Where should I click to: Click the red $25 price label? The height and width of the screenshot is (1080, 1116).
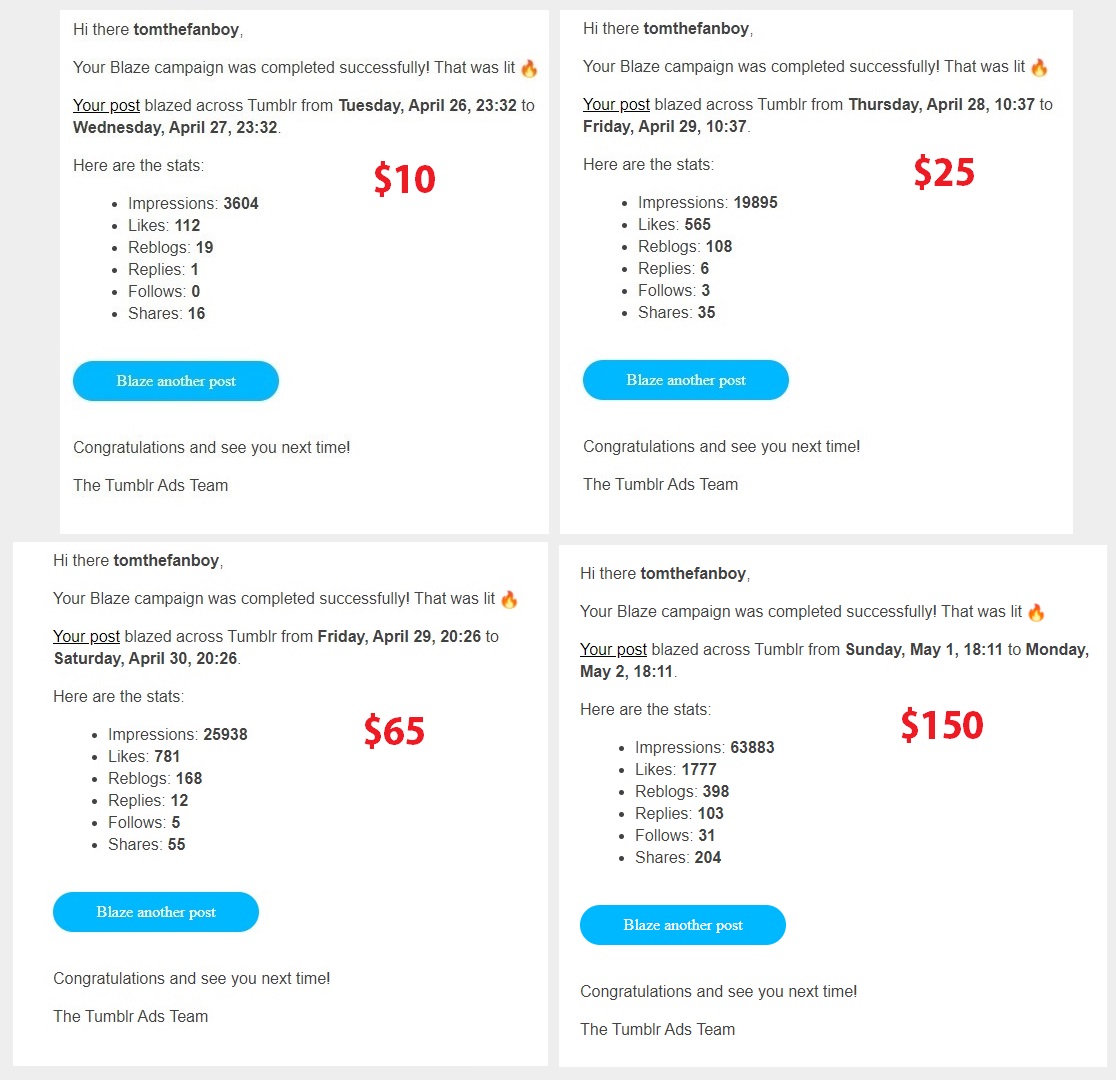[x=944, y=173]
